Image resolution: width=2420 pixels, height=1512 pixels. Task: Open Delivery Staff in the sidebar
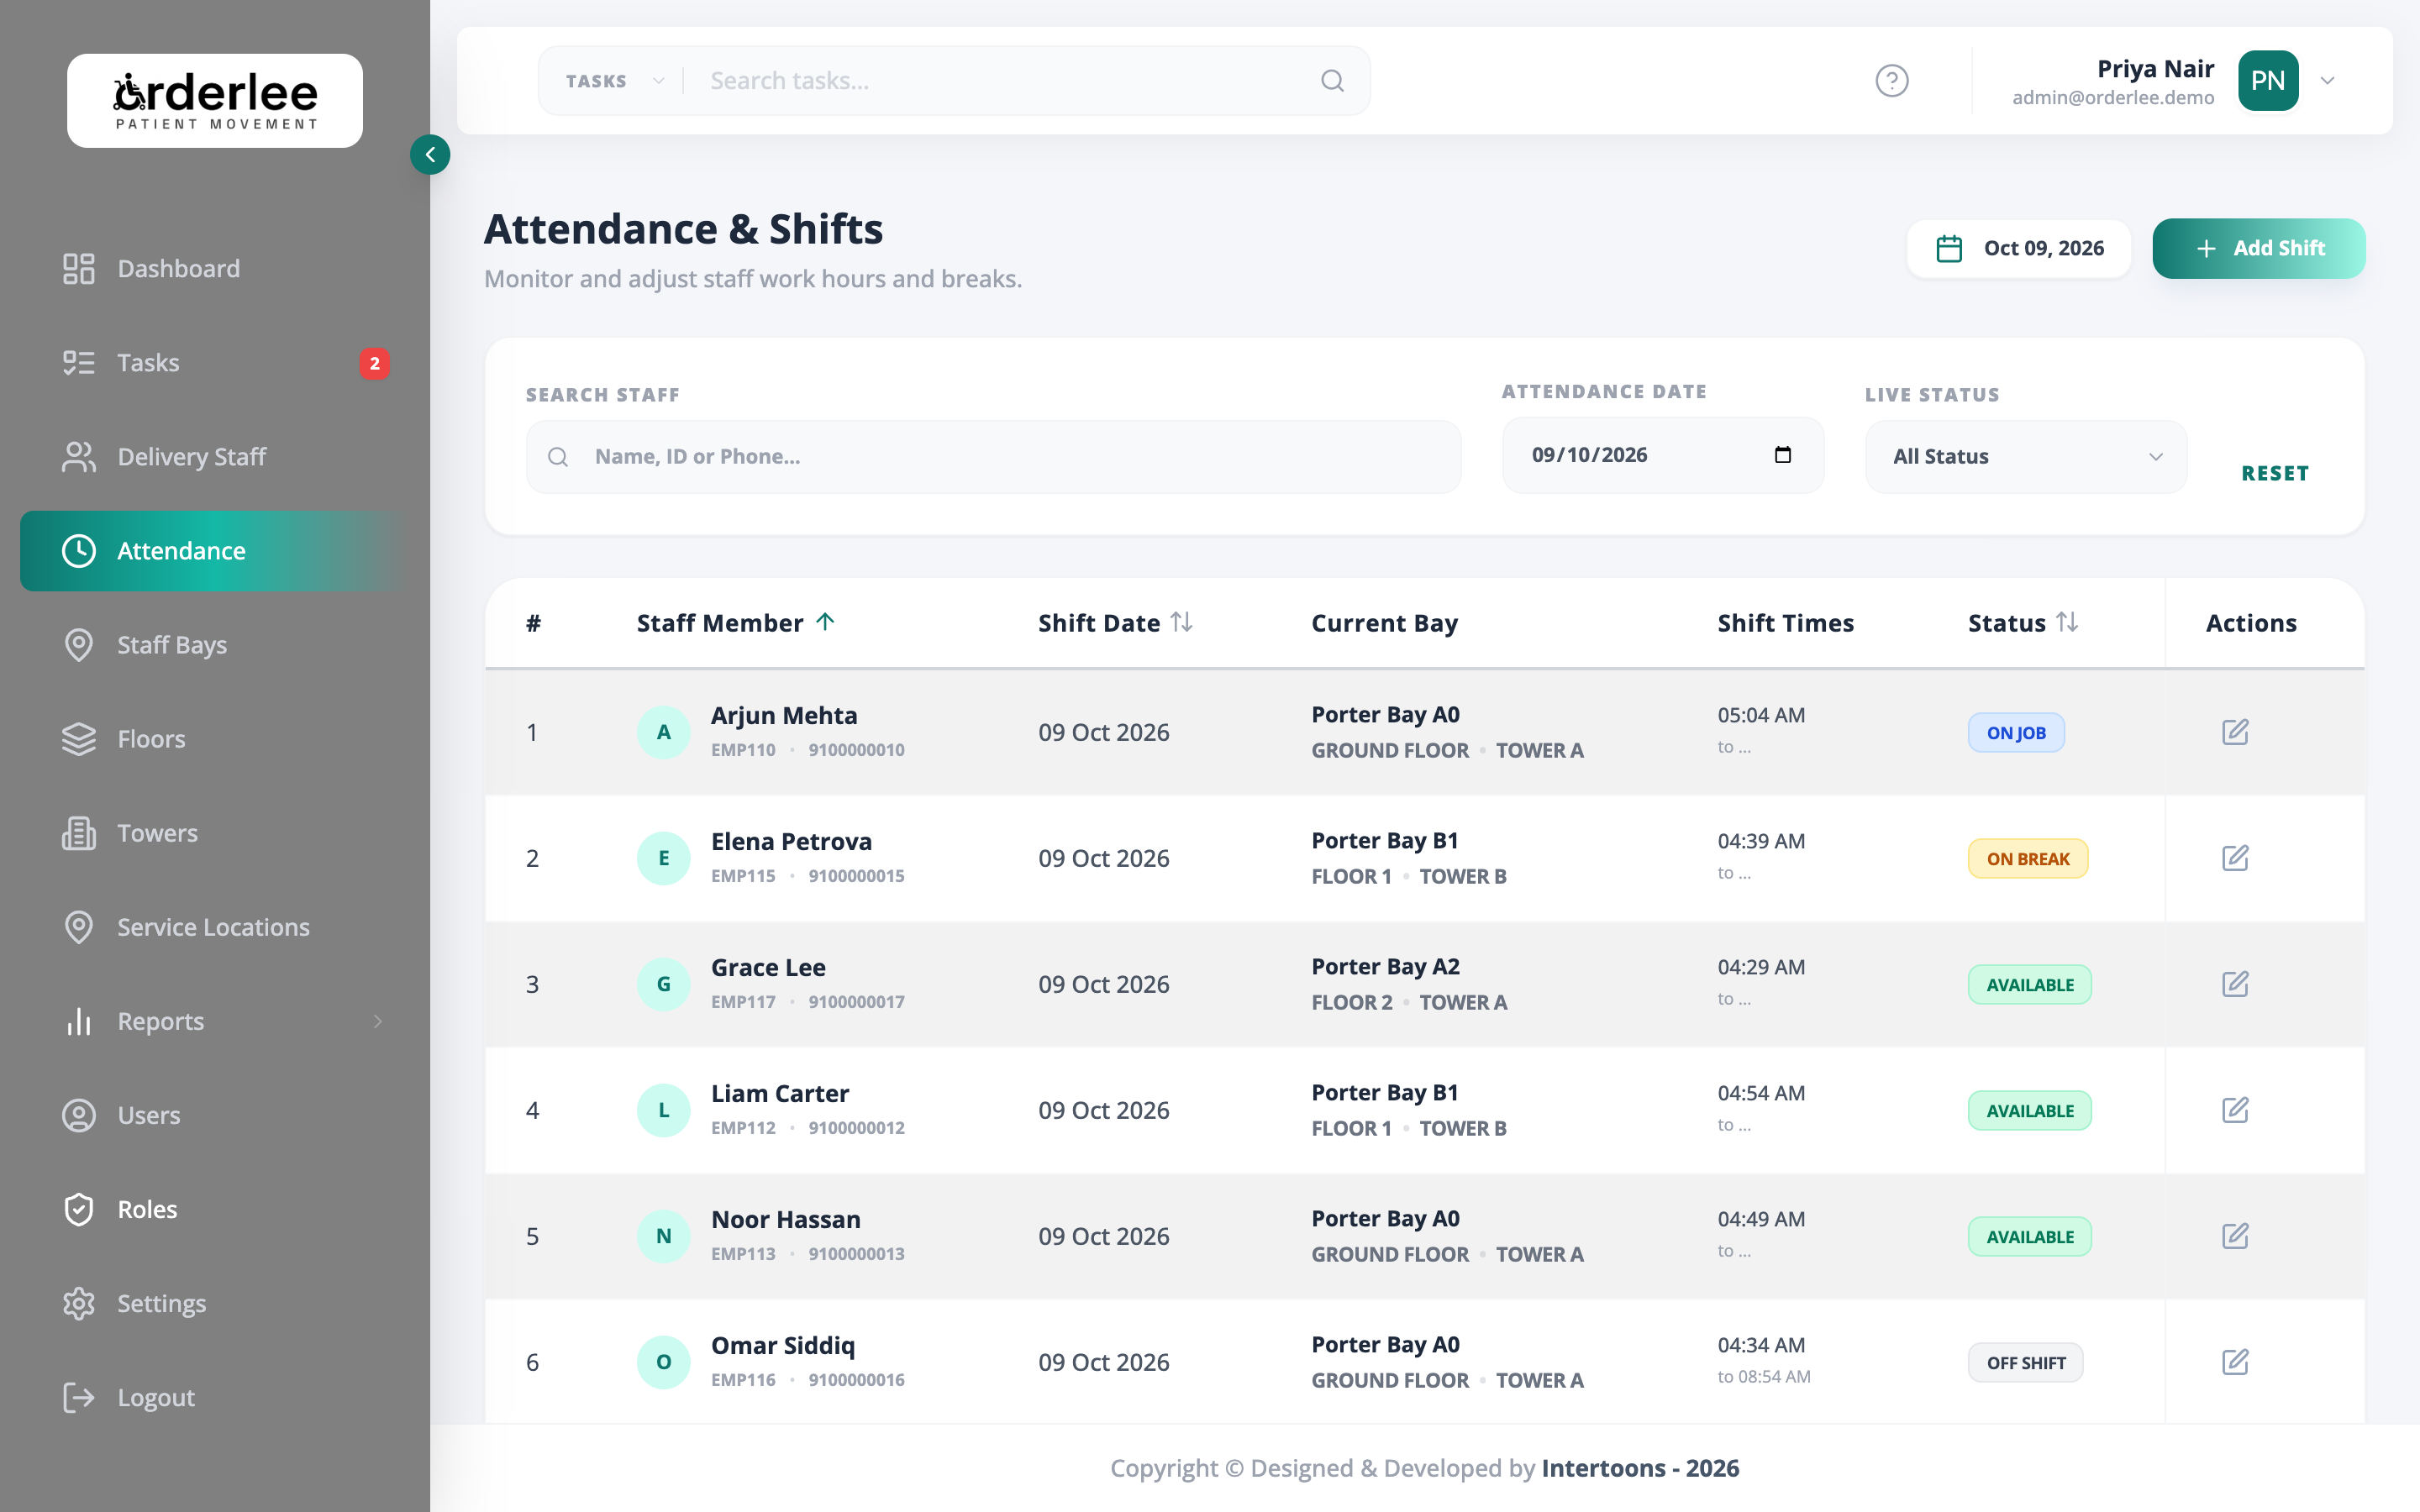[215, 457]
